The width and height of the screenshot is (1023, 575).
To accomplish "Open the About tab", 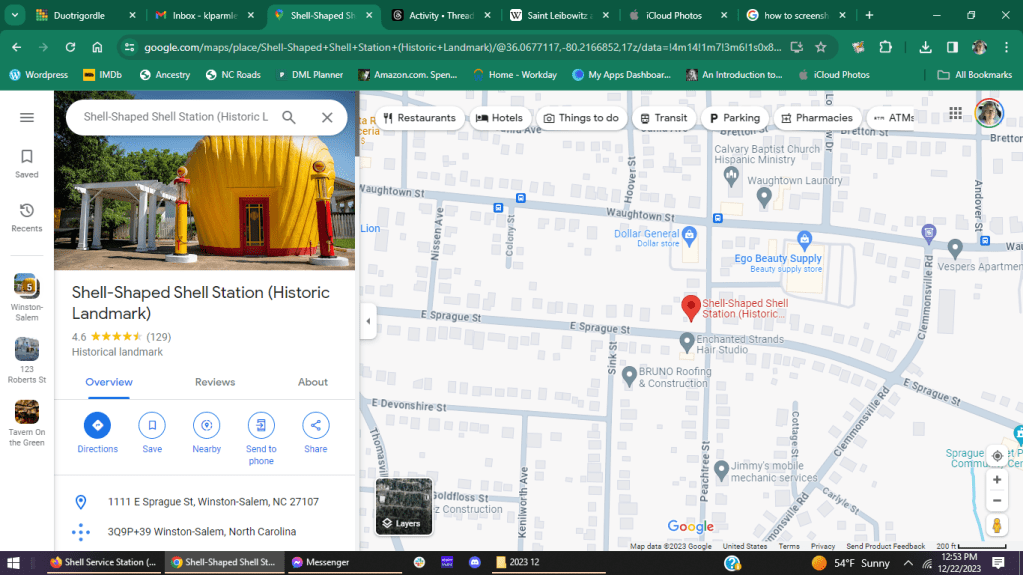I will [x=313, y=382].
